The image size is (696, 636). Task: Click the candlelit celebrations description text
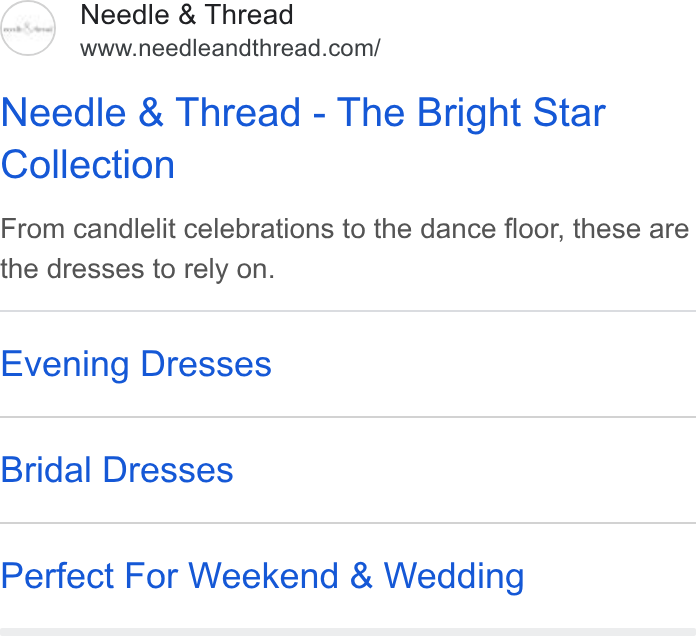click(x=344, y=249)
